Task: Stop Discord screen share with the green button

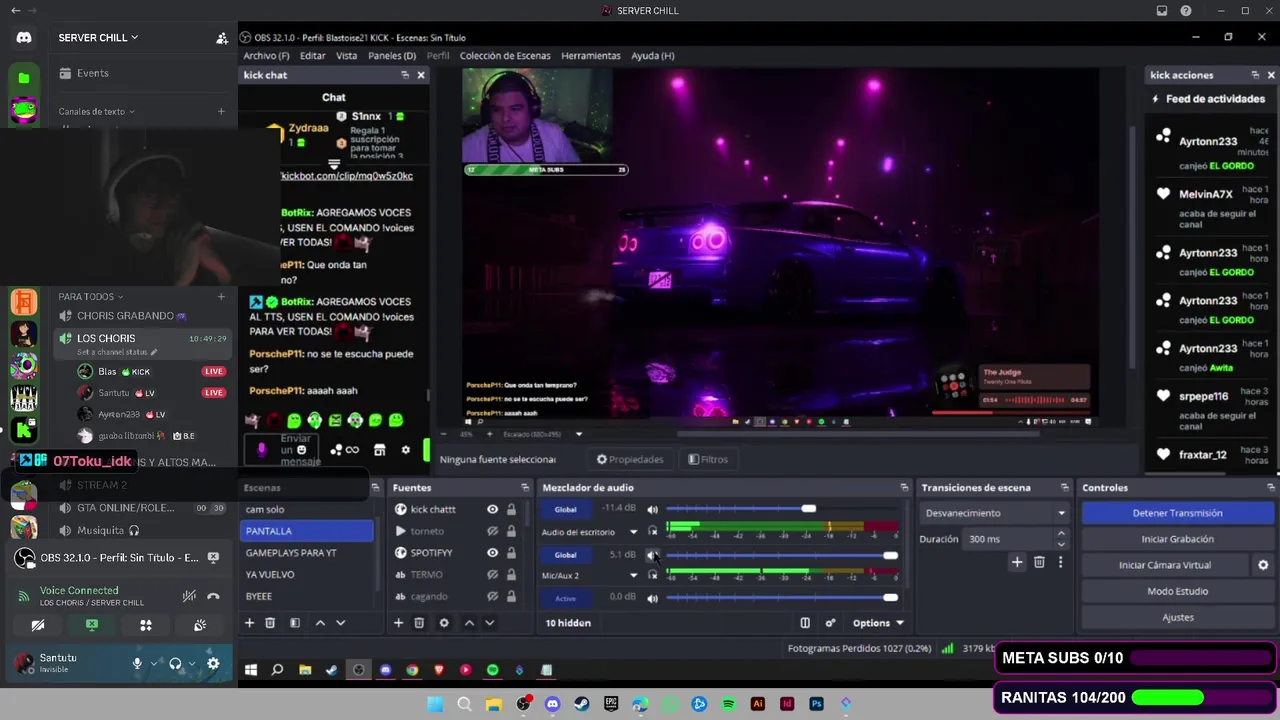Action: pyautogui.click(x=92, y=625)
